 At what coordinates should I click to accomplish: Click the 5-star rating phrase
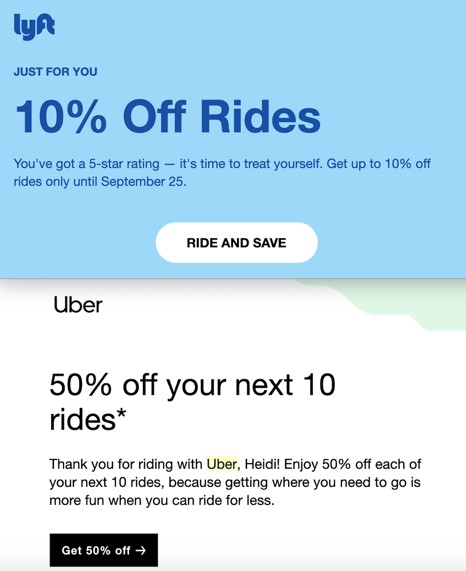click(124, 164)
